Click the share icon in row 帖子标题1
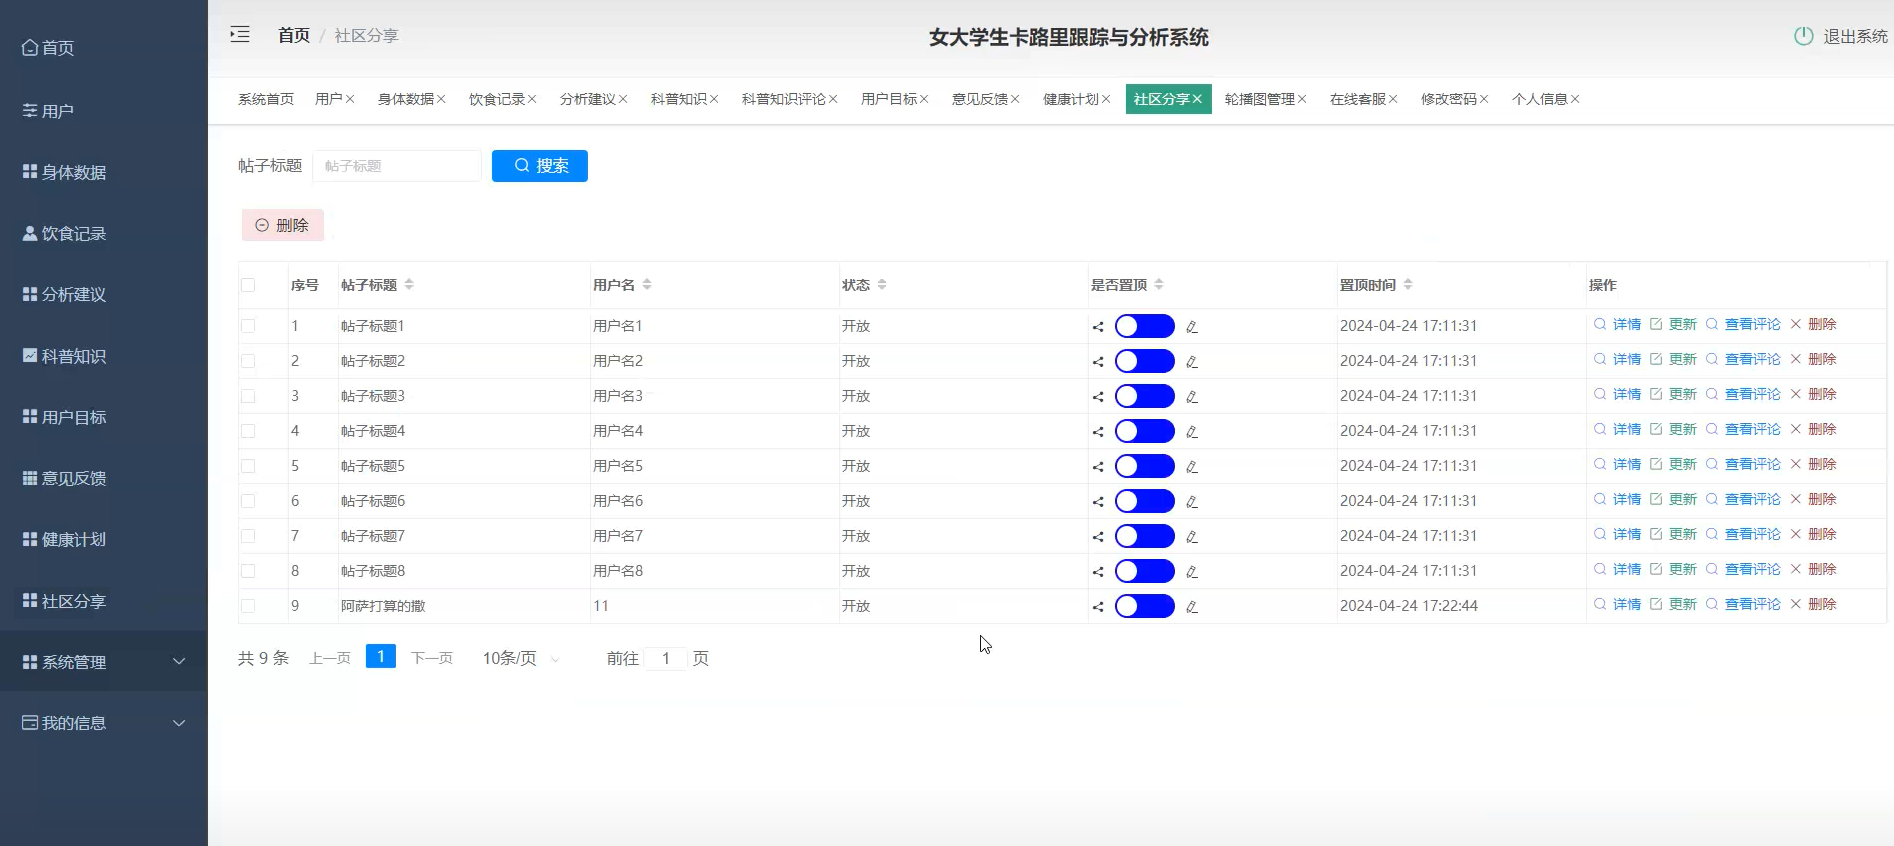 [1098, 327]
